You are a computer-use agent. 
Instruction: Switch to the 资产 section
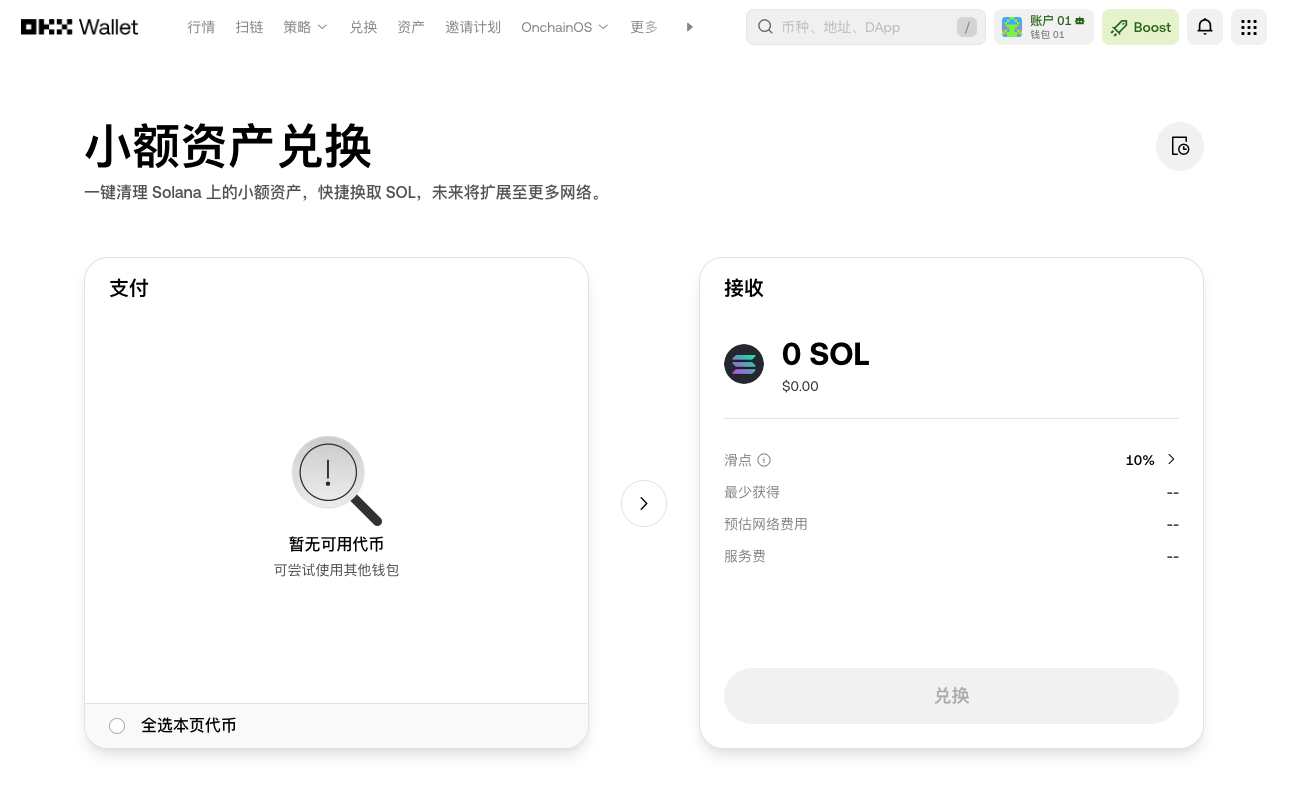(x=410, y=27)
